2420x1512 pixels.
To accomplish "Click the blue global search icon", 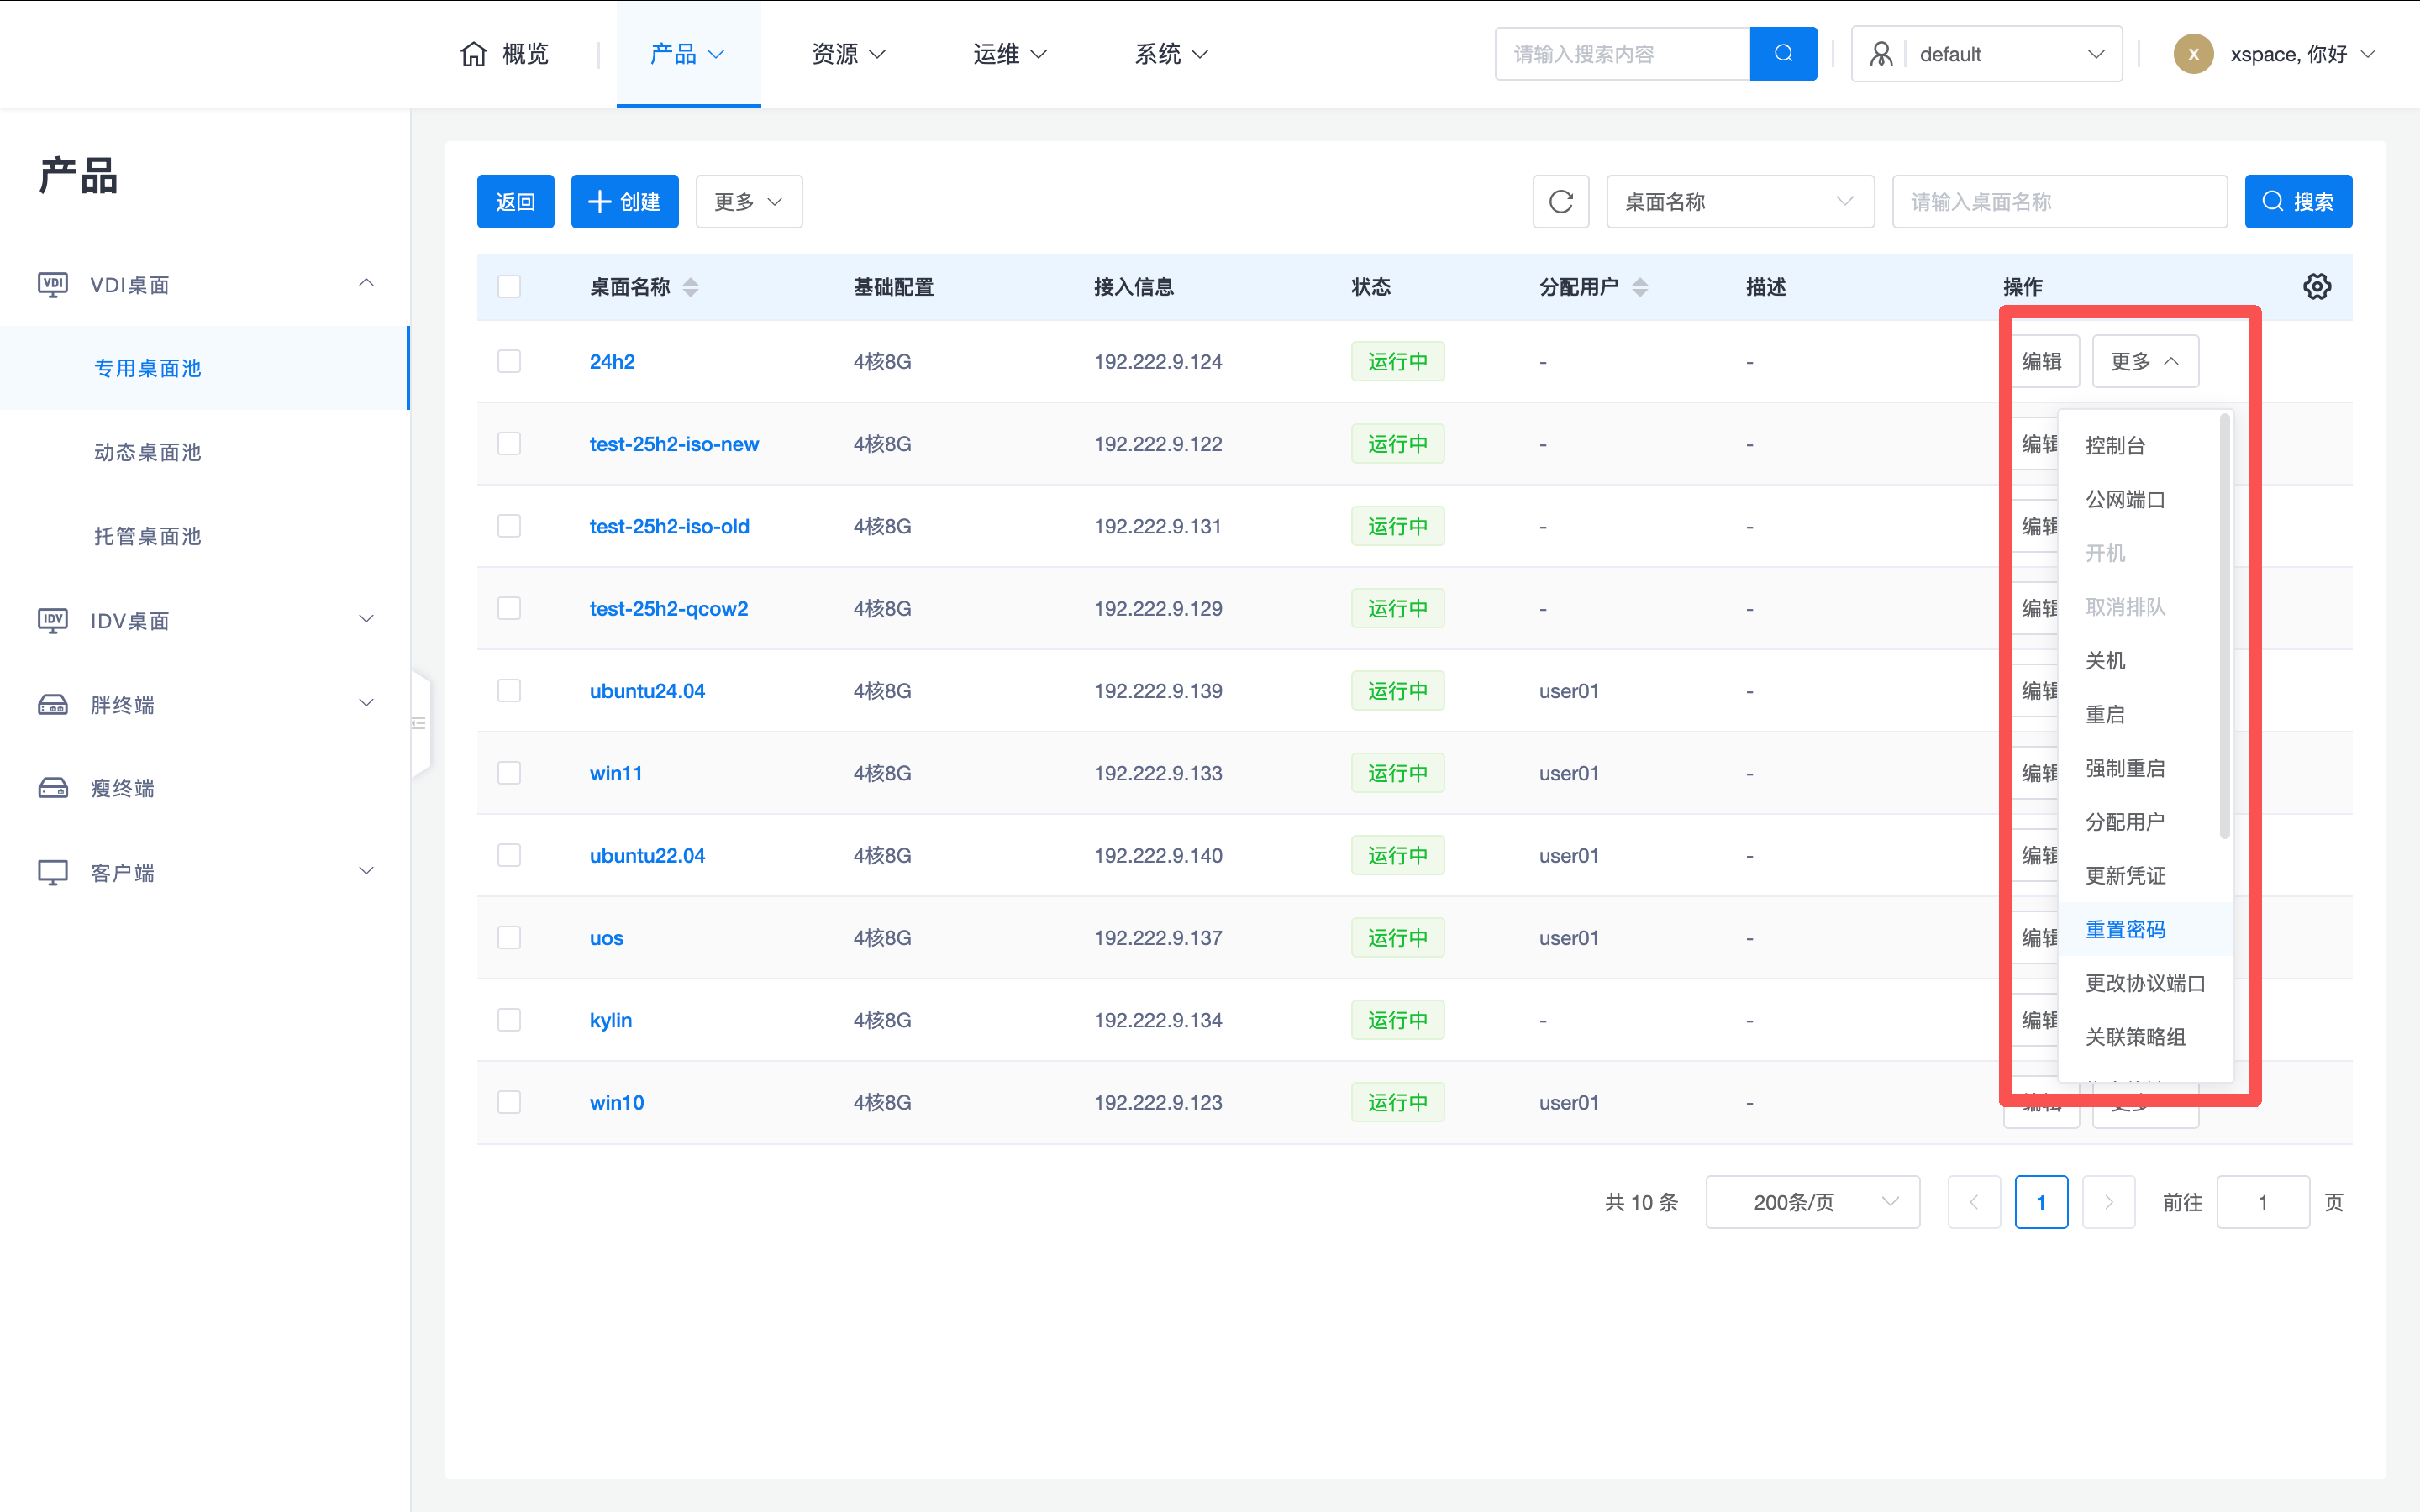I will click(1783, 54).
